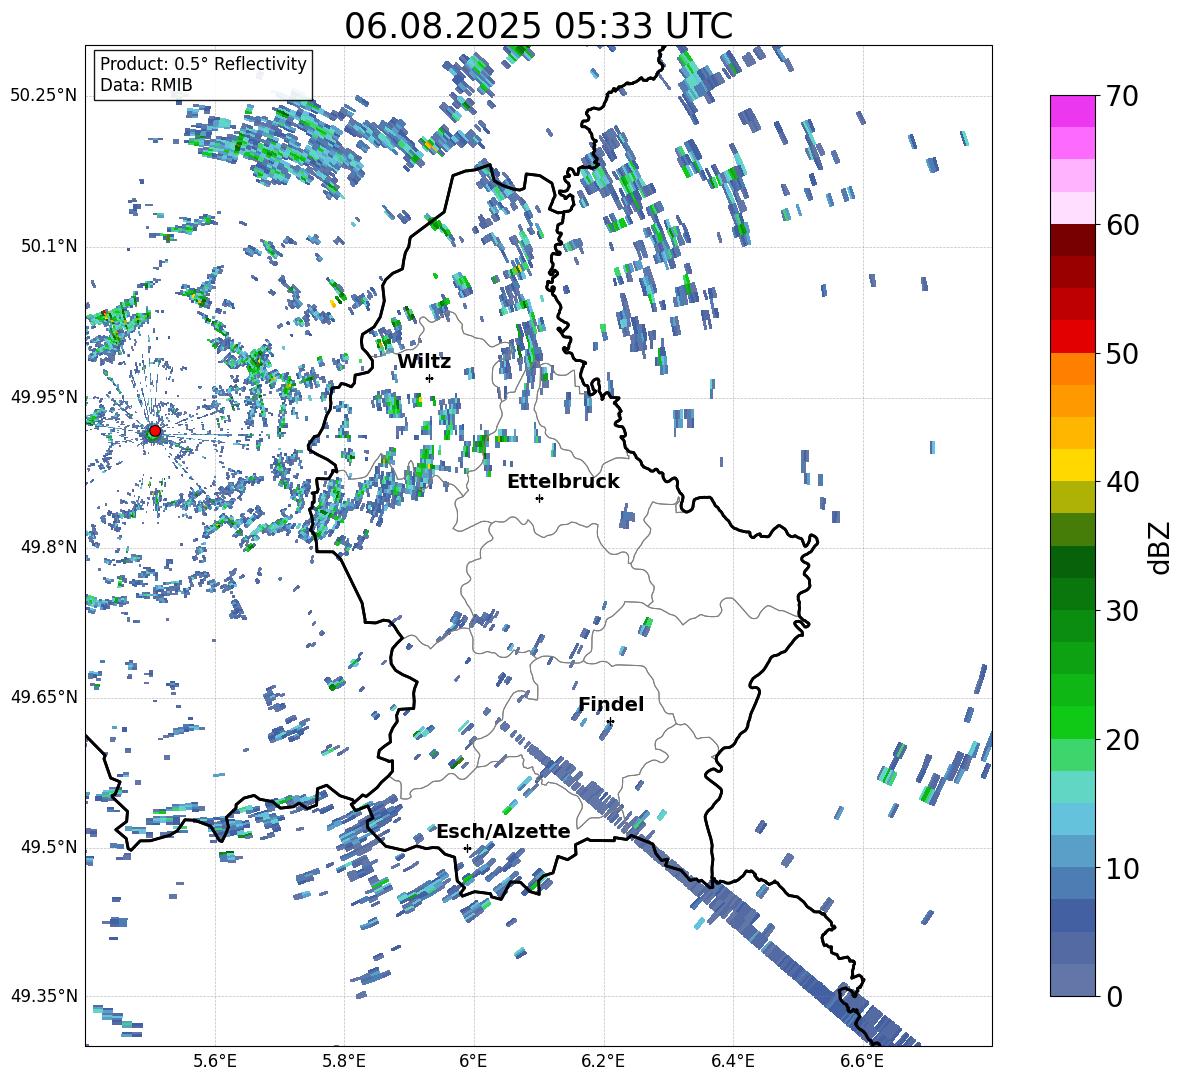Click the red radar site marker
This screenshot has height=1081, width=1184.
pyautogui.click(x=155, y=430)
